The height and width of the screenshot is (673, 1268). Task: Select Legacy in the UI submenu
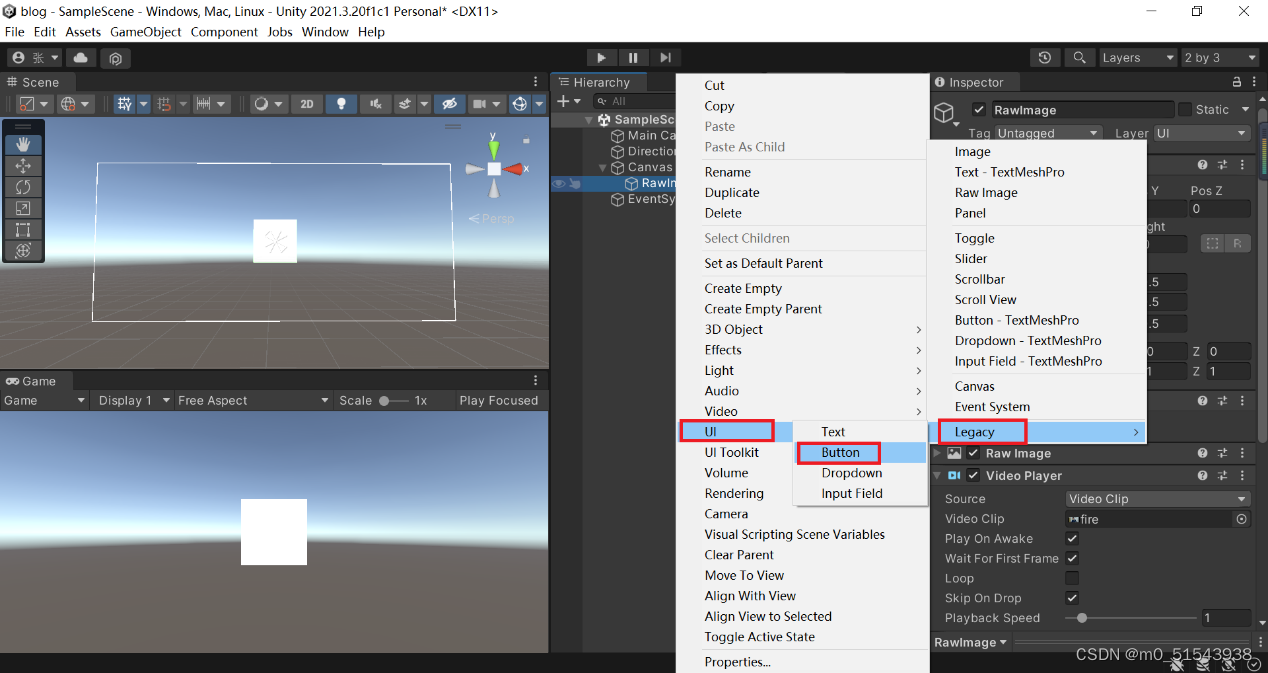(x=981, y=431)
